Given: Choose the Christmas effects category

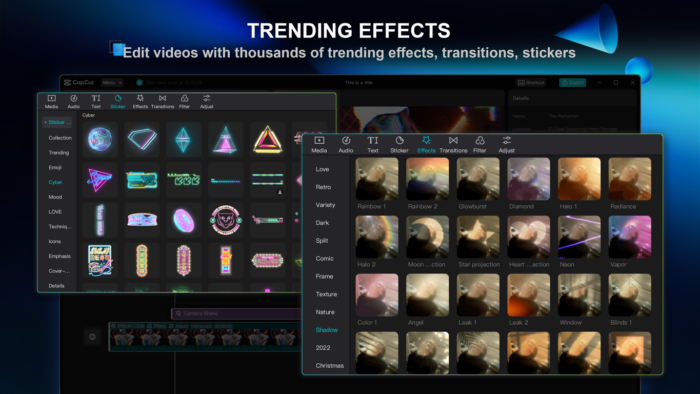Looking at the screenshot, I should pyautogui.click(x=329, y=365).
